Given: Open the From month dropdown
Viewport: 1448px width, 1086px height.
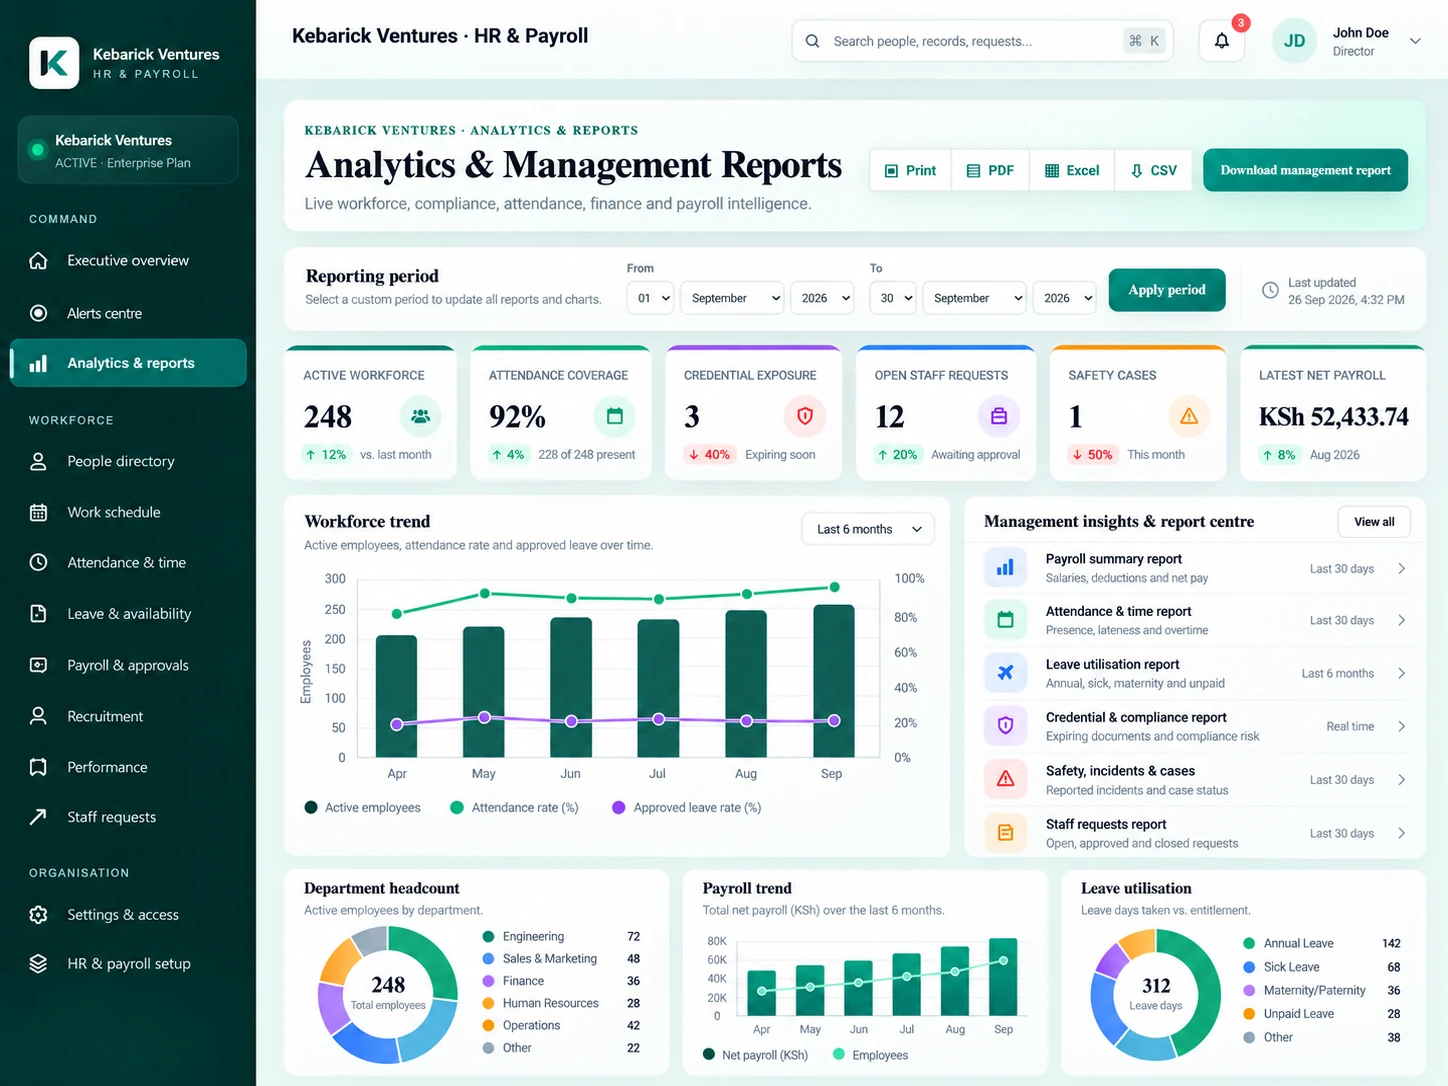Looking at the screenshot, I should [732, 298].
